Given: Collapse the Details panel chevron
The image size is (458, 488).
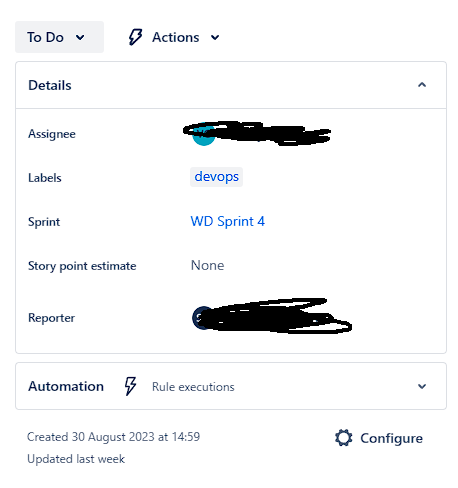Looking at the screenshot, I should [422, 85].
